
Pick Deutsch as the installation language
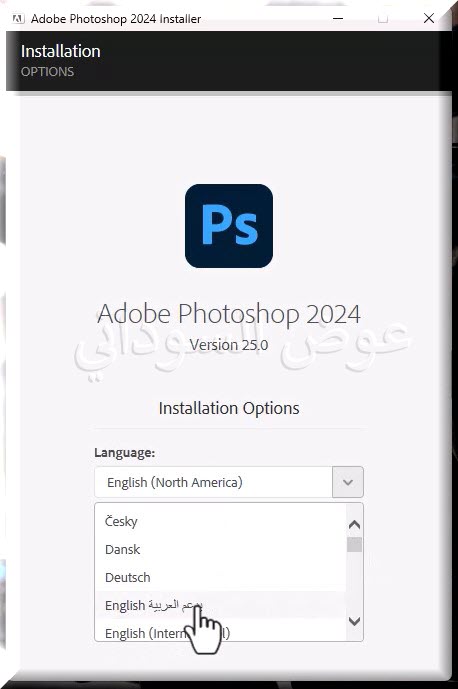[221, 577]
